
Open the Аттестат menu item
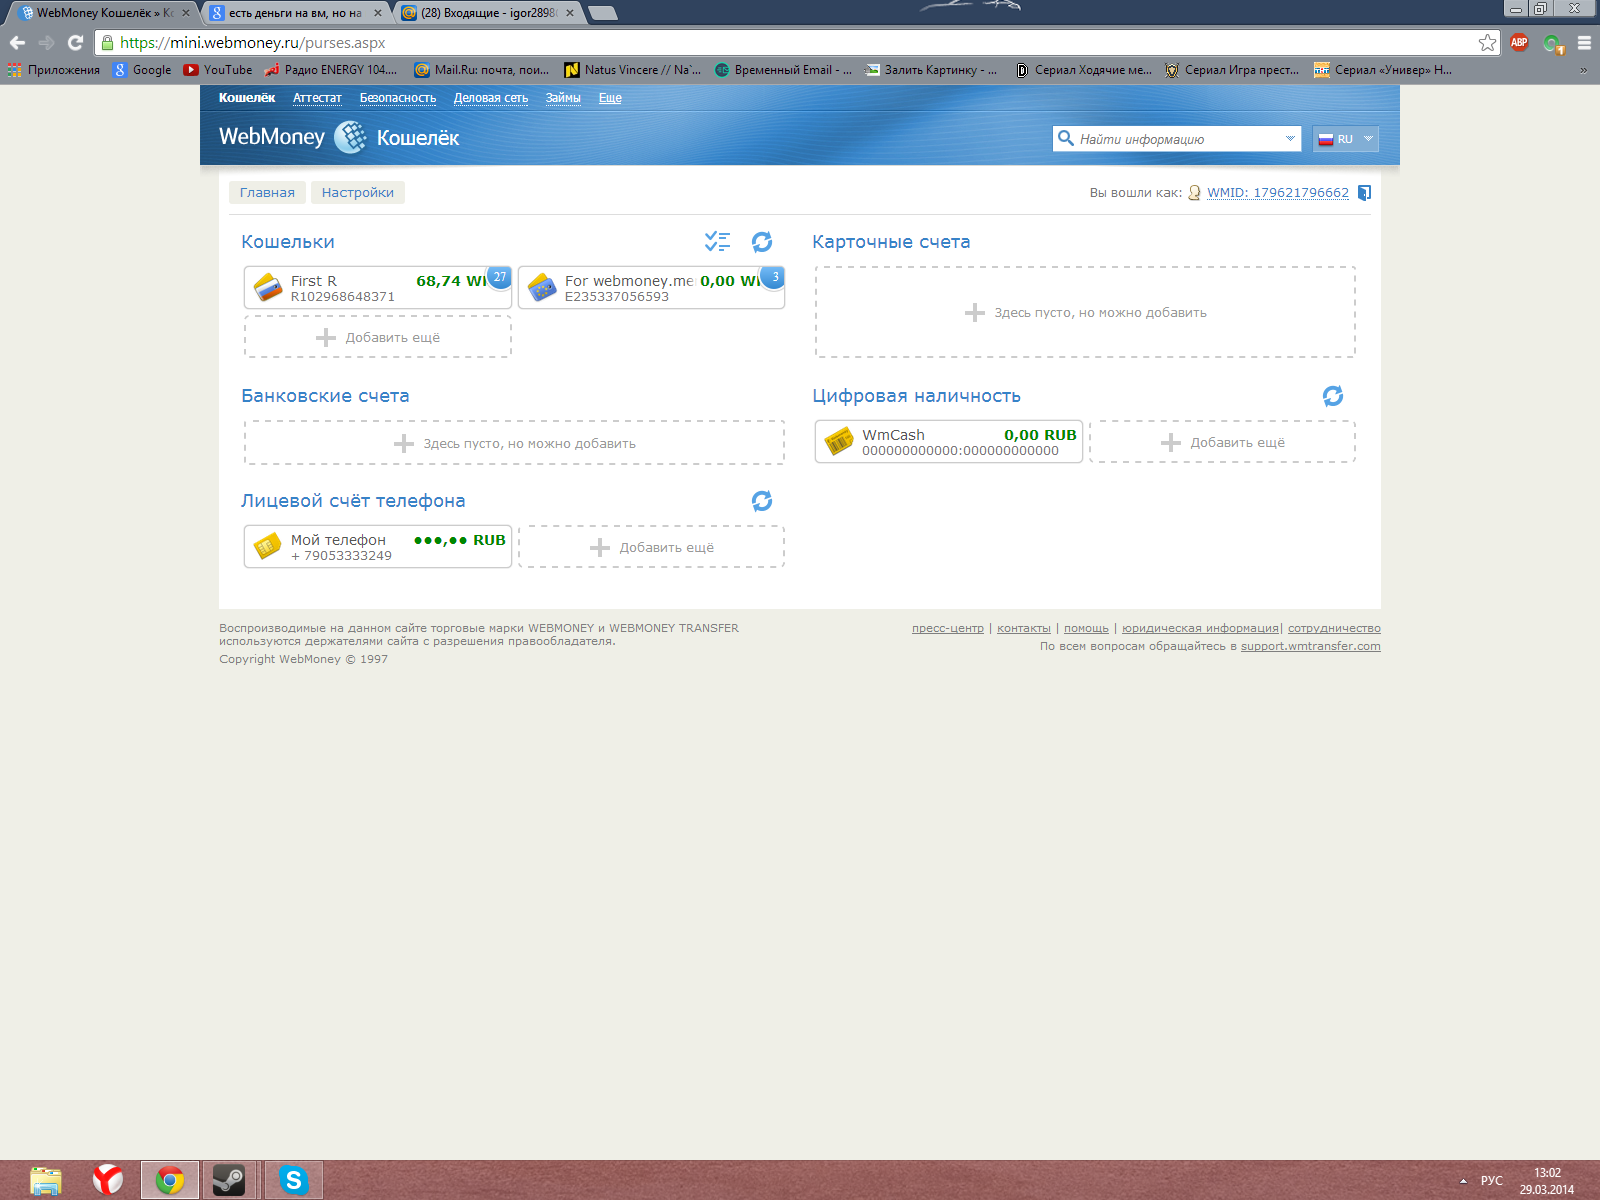click(317, 98)
